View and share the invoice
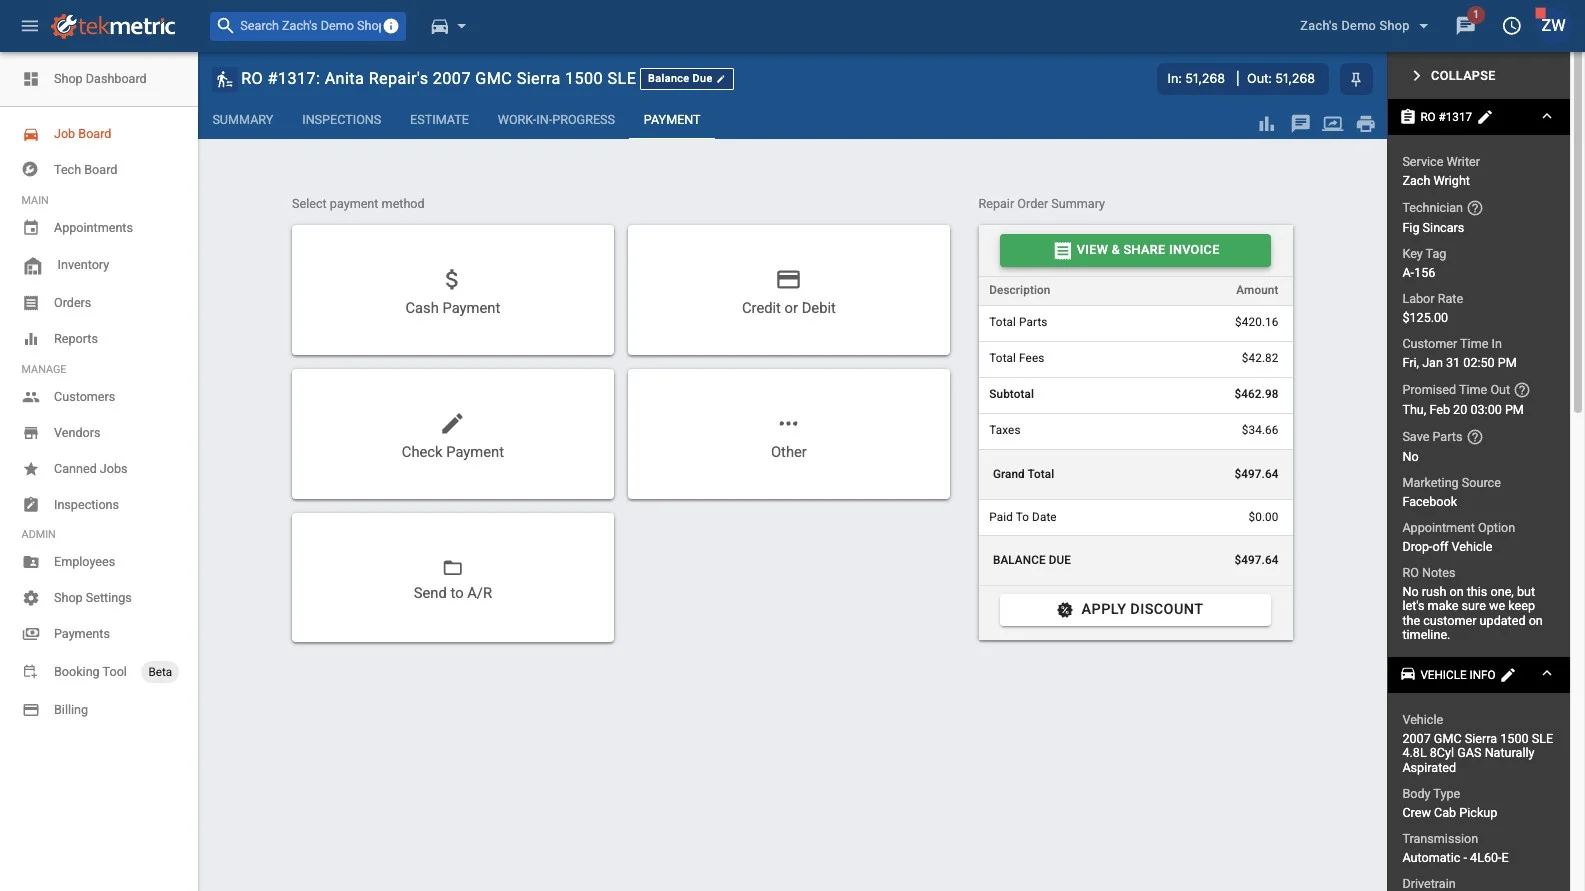Screen dimensions: 1585x891 point(1135,250)
